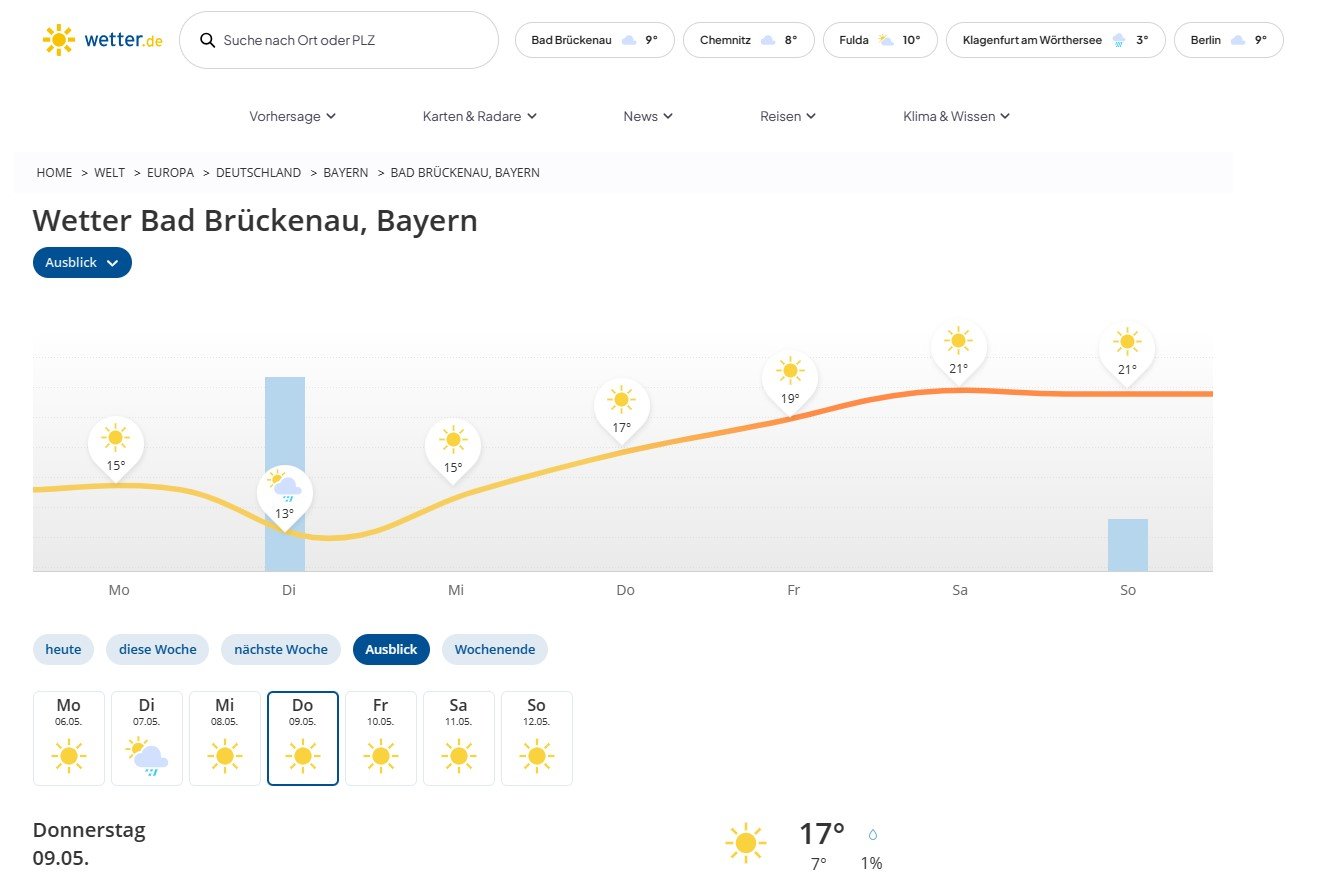Go to BAYERN in the breadcrumb
Screen dimensions: 1342x896
pos(345,172)
